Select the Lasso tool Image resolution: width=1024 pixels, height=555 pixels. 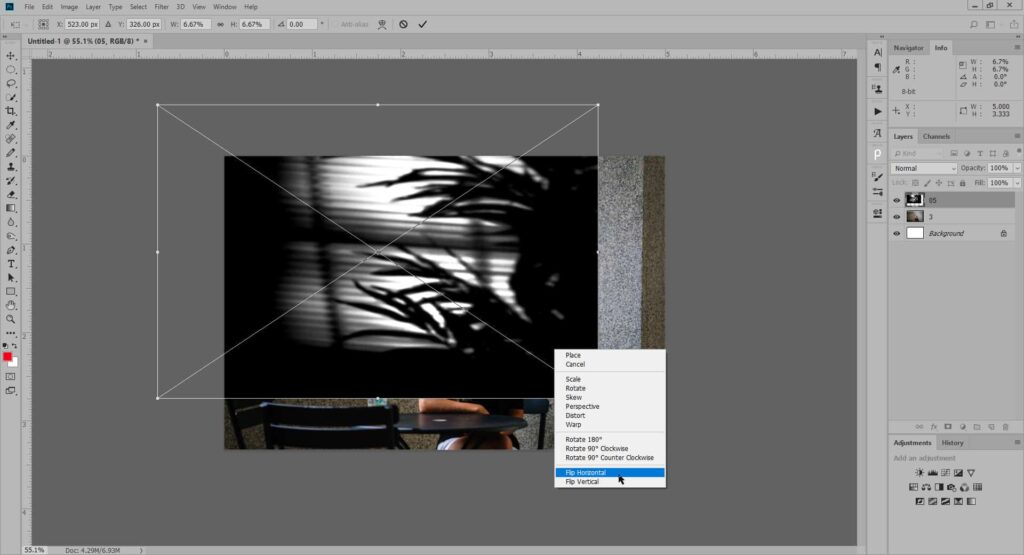(x=11, y=84)
